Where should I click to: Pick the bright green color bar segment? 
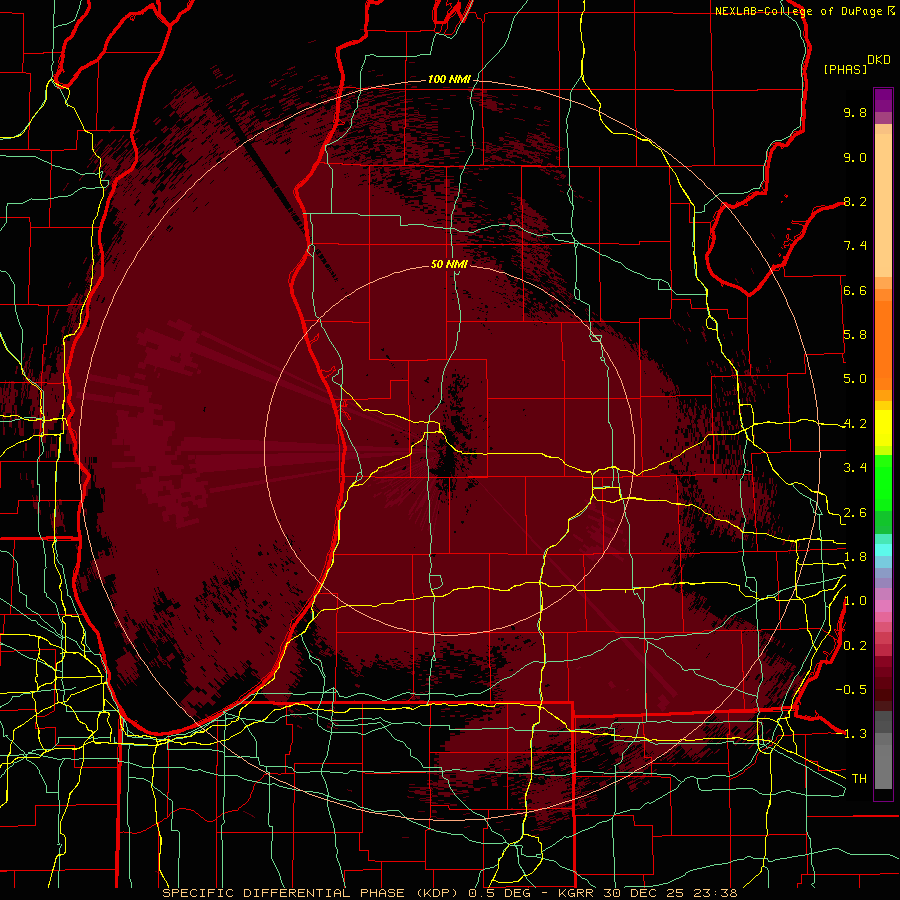click(883, 484)
